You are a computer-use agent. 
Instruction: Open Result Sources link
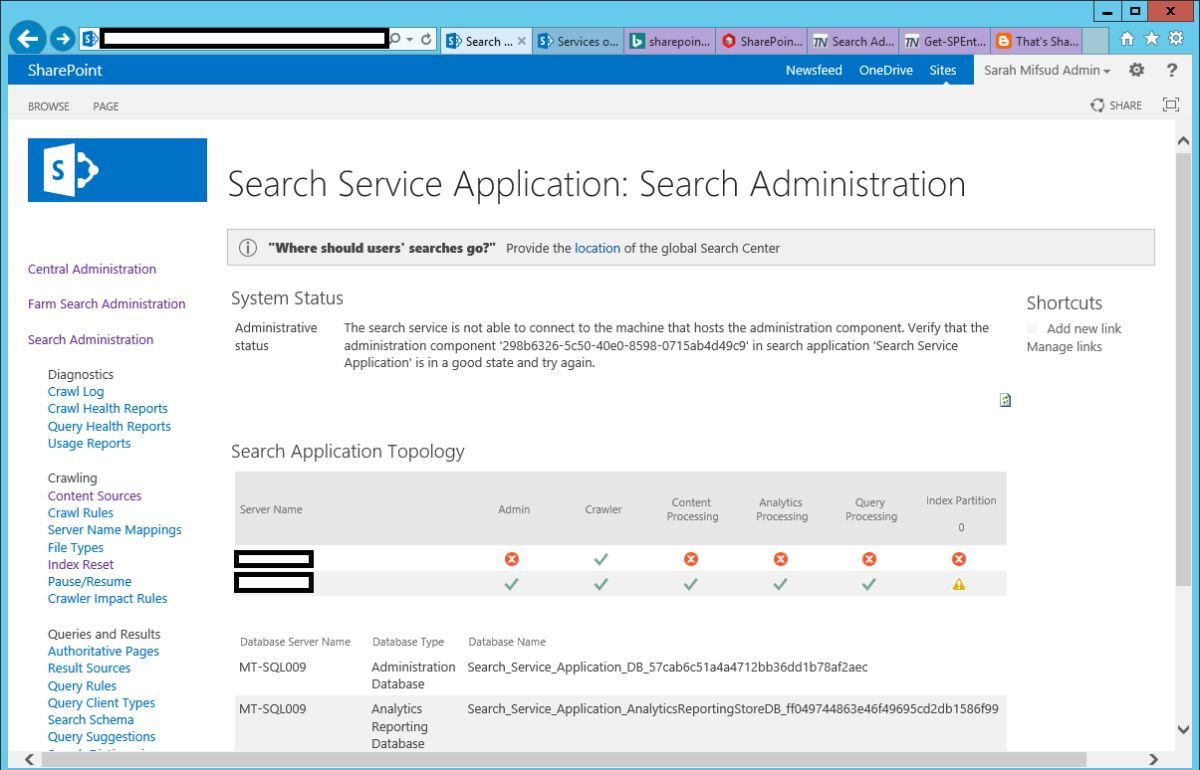tap(89, 669)
